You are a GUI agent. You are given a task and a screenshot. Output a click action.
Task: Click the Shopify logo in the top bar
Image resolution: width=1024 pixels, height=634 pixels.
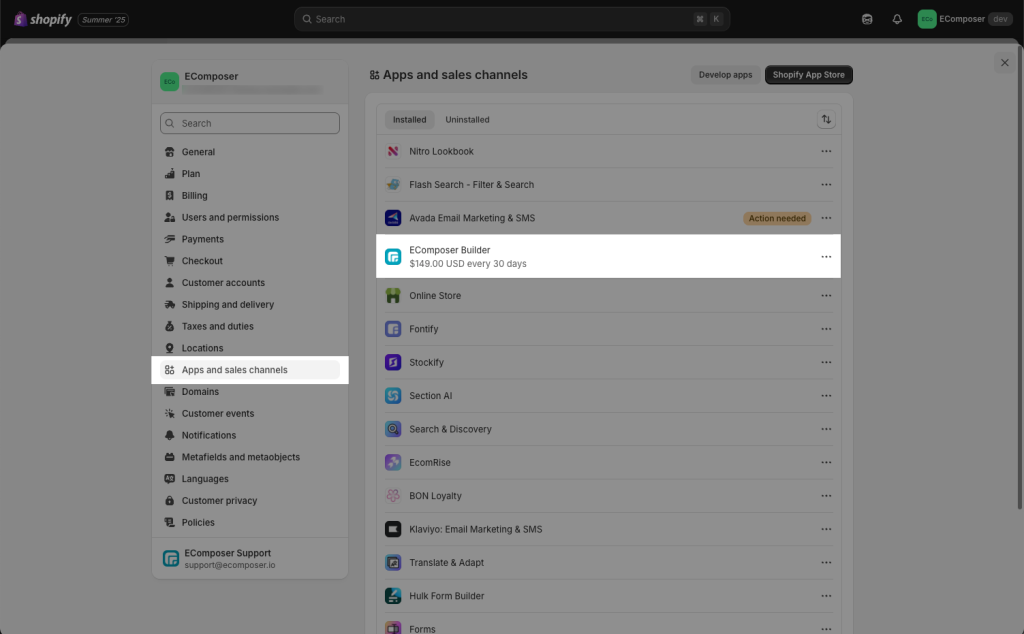pyautogui.click(x=43, y=19)
